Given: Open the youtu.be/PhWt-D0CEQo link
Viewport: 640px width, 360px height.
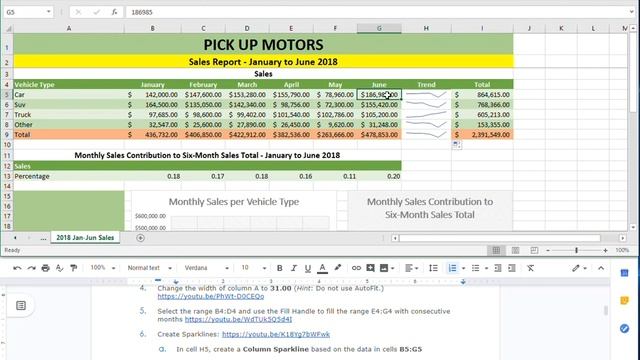Looking at the screenshot, I should pyautogui.click(x=211, y=296).
